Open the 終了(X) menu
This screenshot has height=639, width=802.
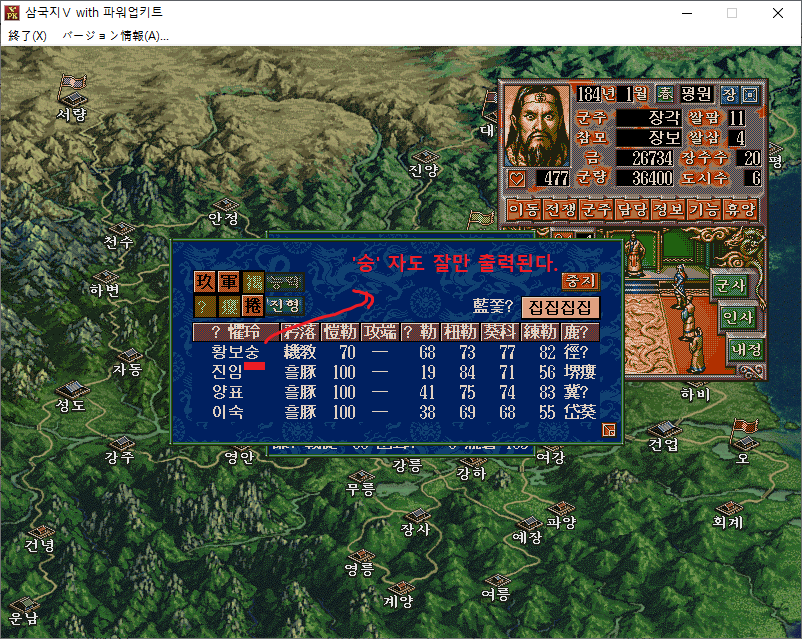27,36
